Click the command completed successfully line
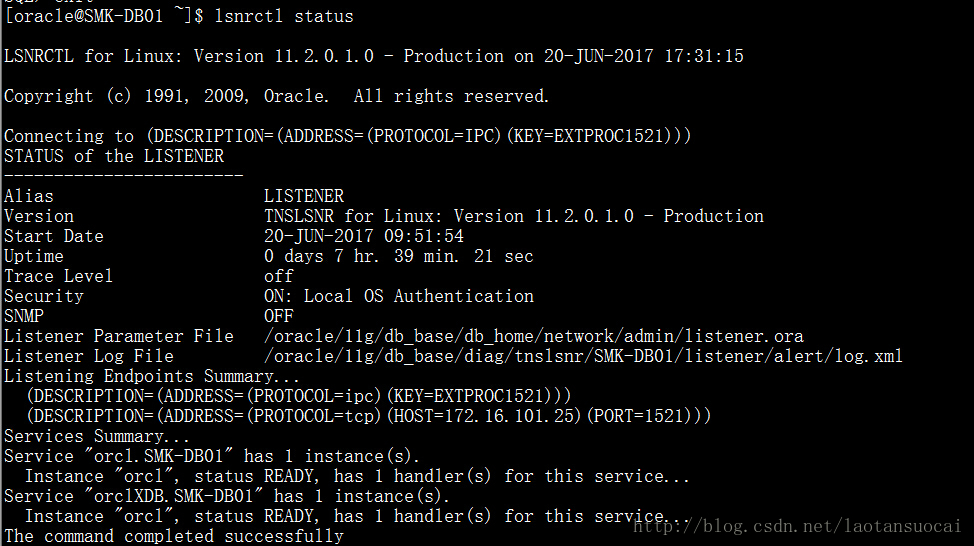The image size is (974, 546). (174, 535)
